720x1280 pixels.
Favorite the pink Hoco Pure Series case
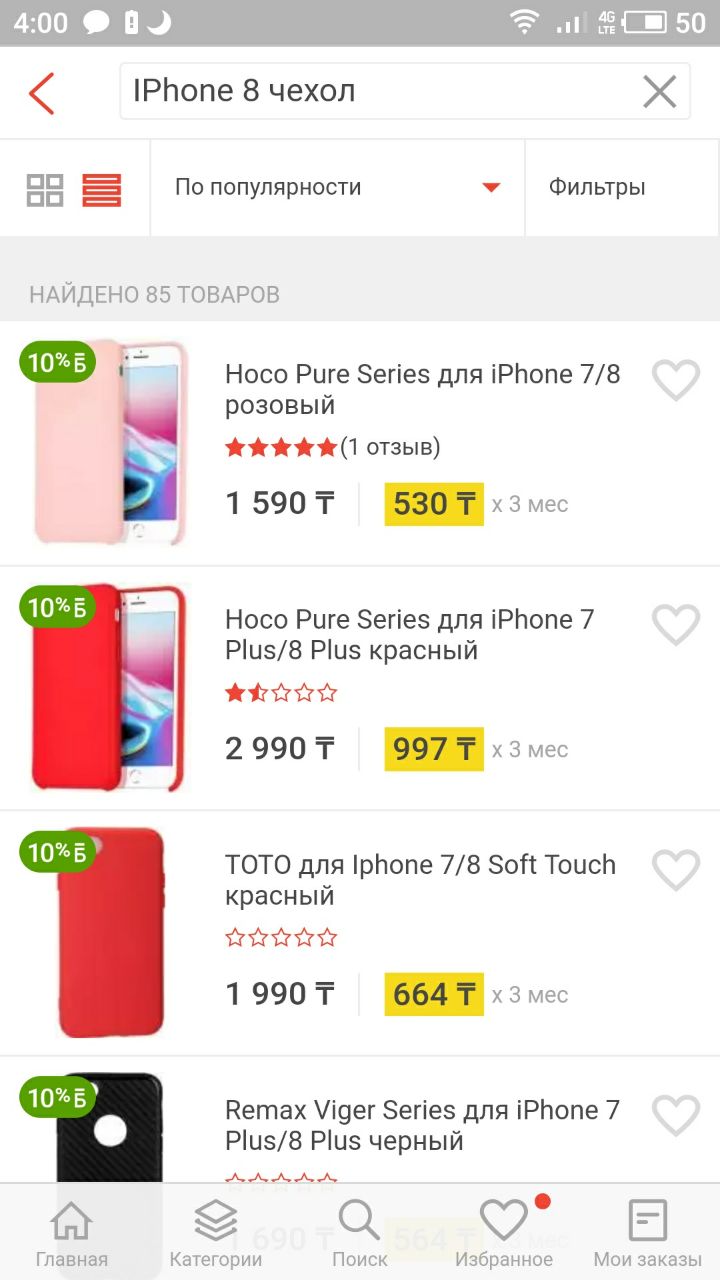(x=676, y=380)
